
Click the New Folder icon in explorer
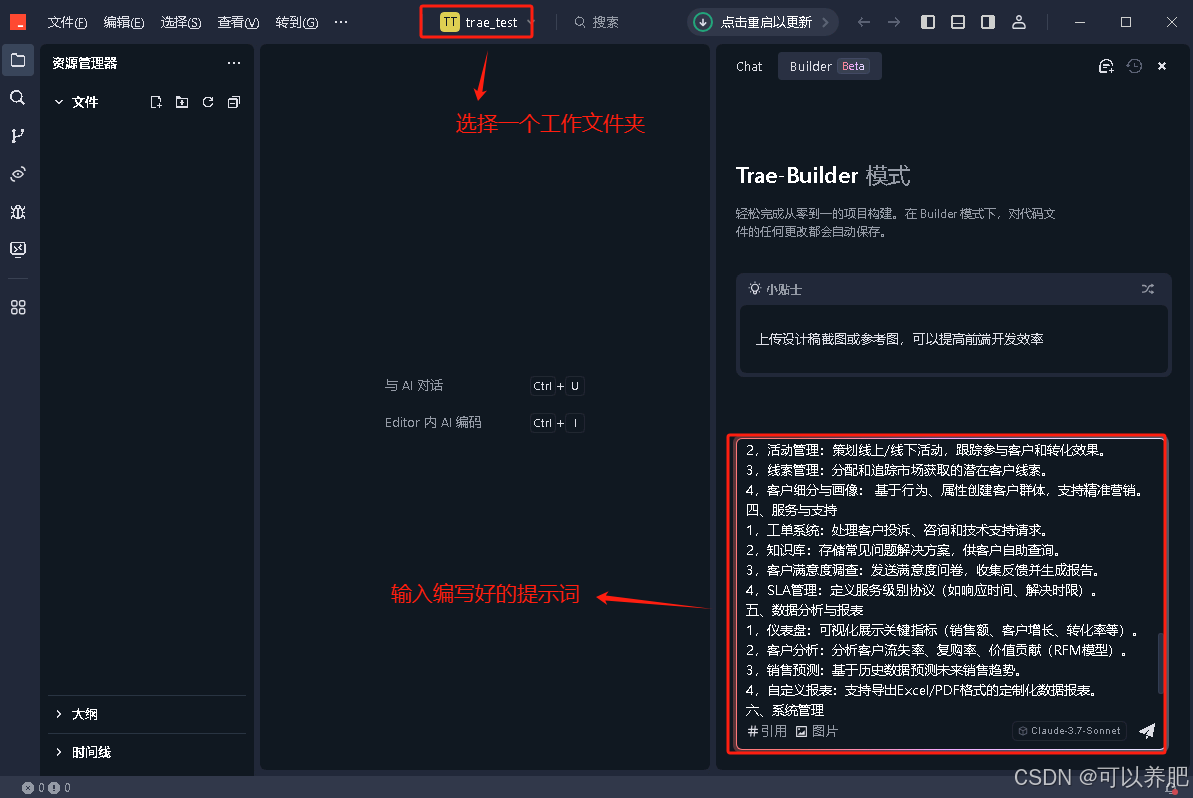(182, 102)
